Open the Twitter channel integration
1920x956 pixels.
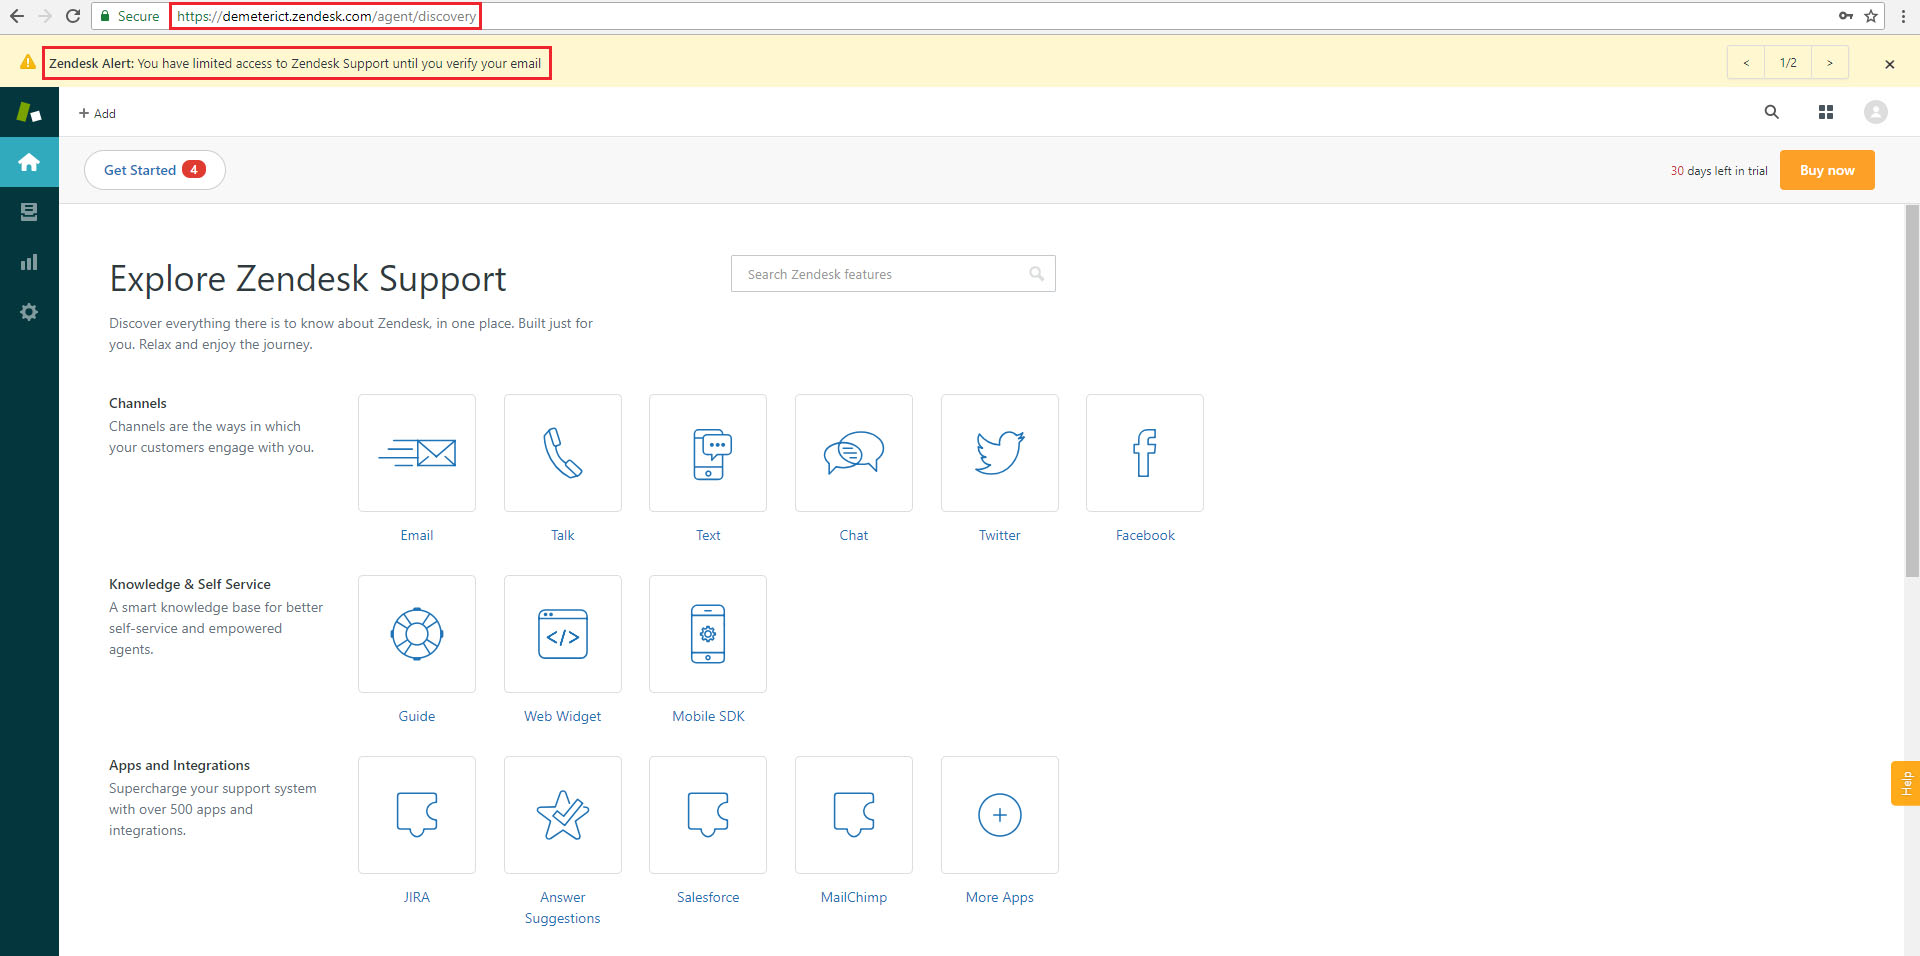point(999,452)
